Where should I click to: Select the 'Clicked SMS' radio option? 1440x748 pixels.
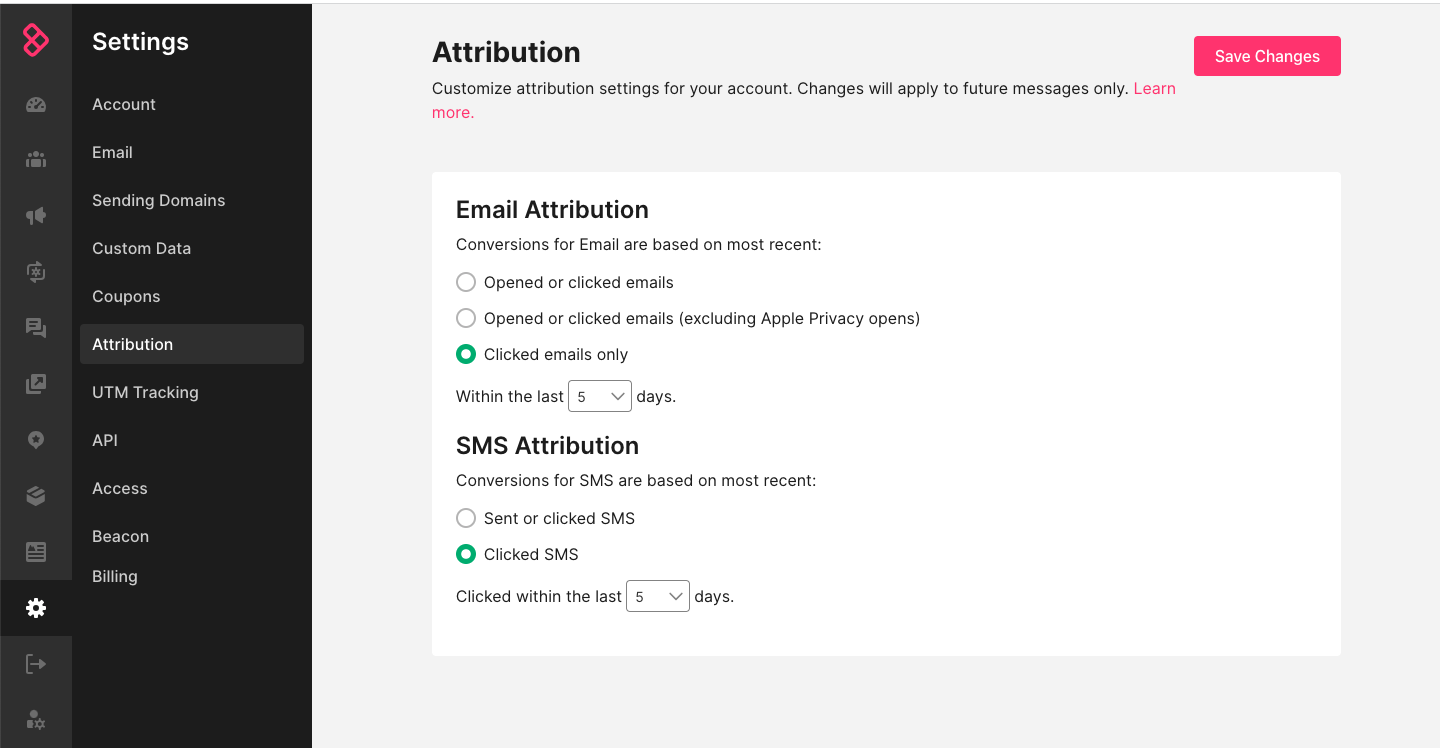[x=466, y=554]
